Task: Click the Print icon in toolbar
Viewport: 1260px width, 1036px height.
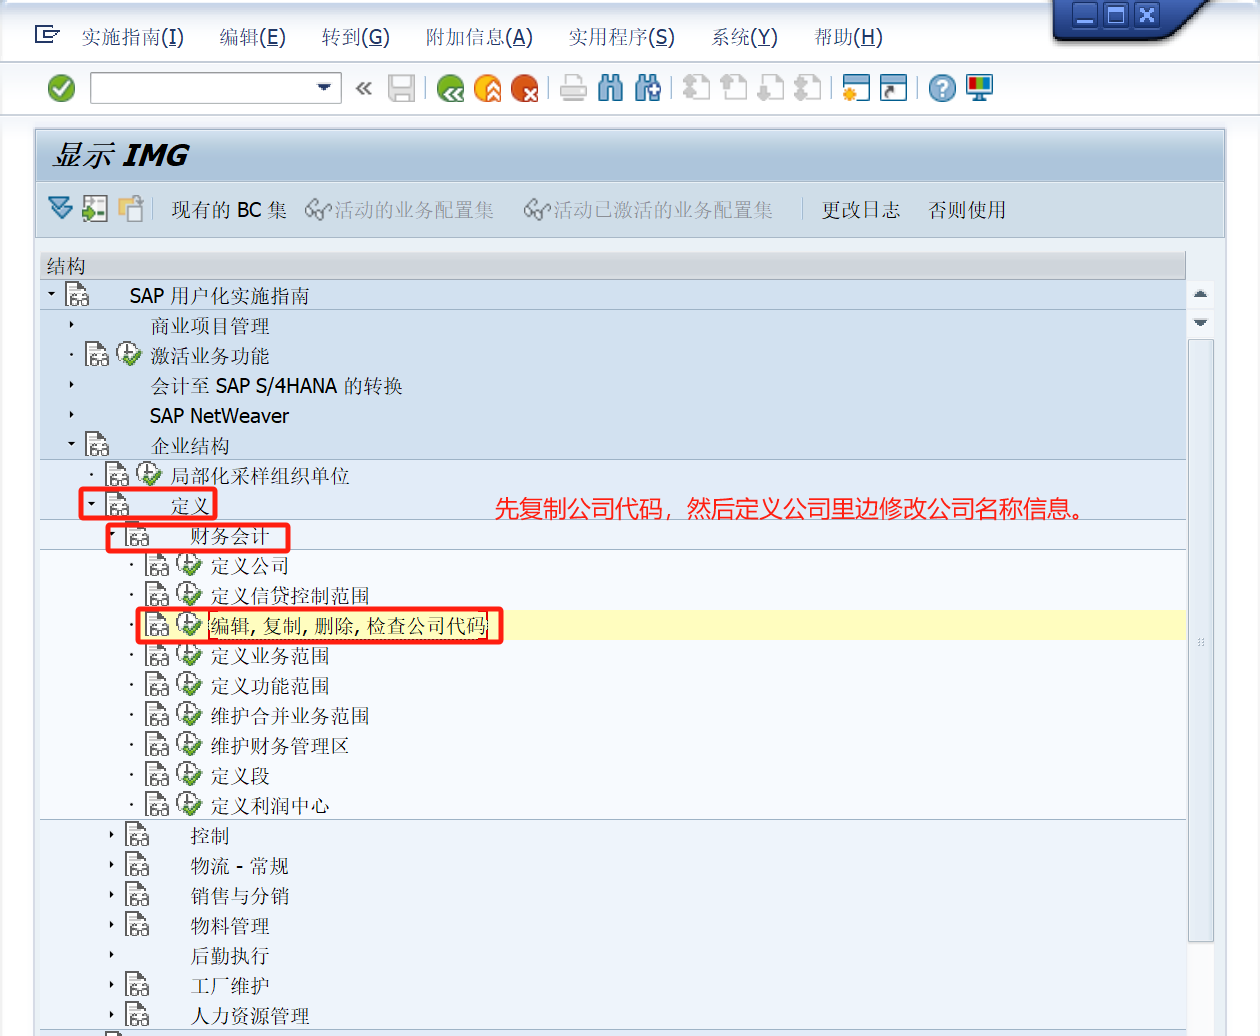Action: [573, 88]
